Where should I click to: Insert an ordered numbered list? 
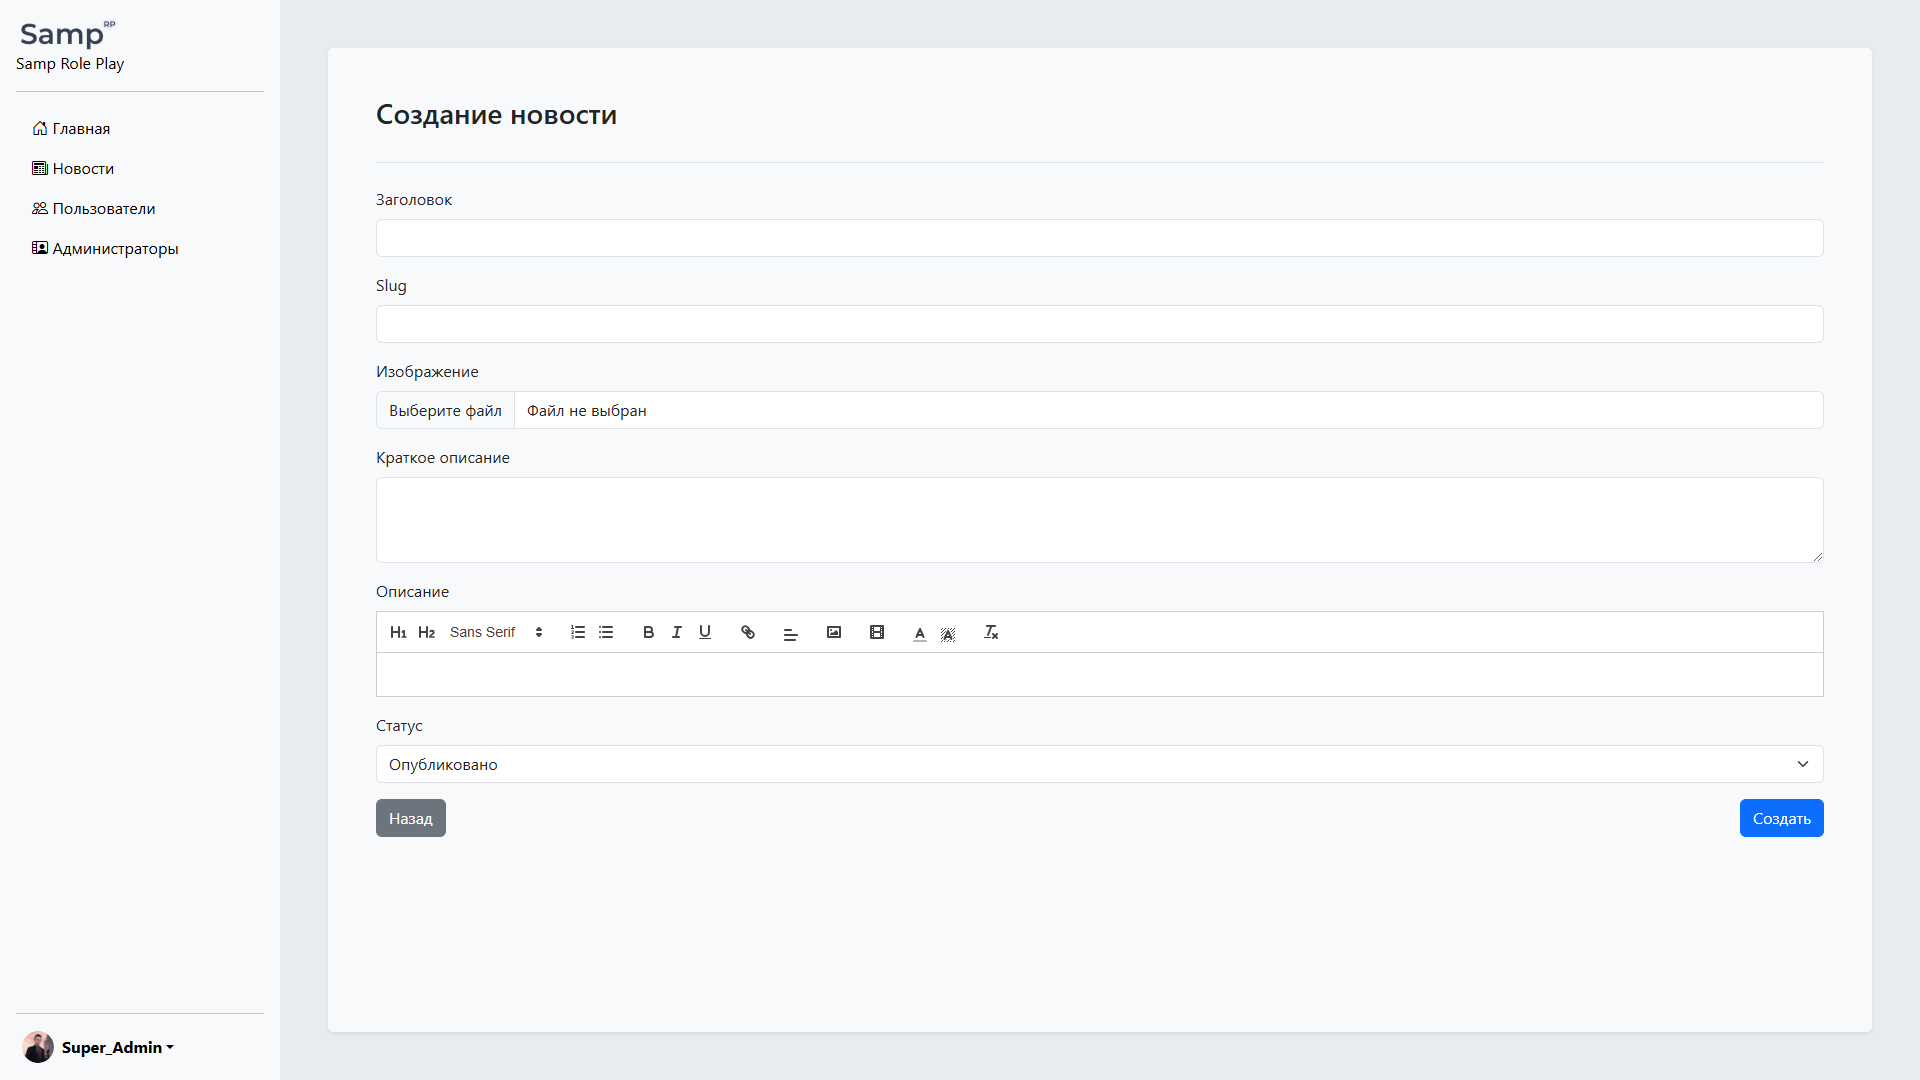(x=578, y=632)
